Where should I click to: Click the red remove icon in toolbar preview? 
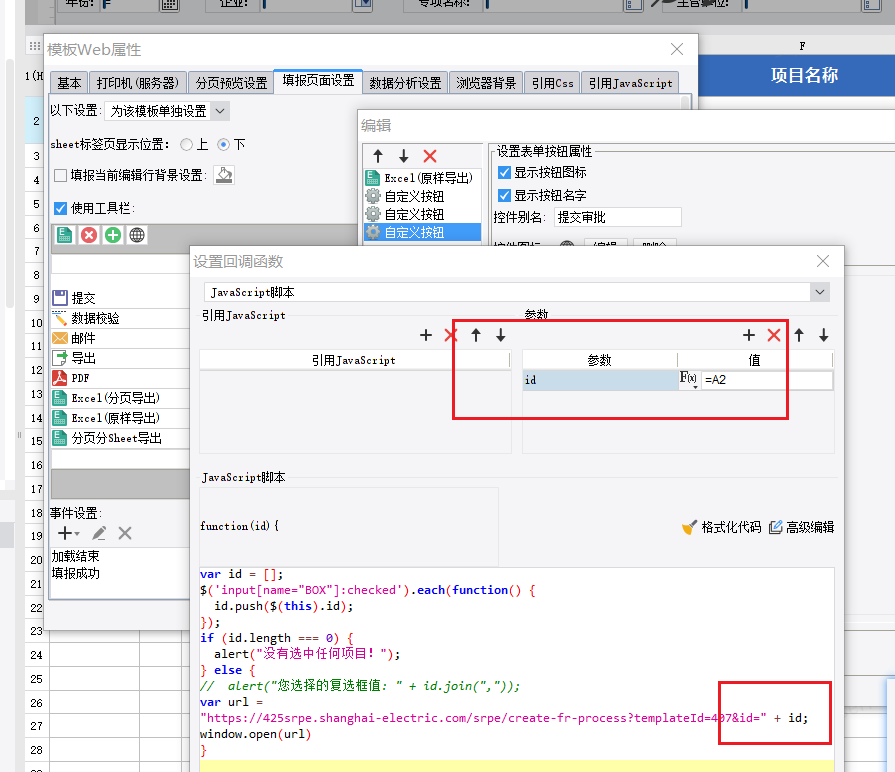click(89, 235)
